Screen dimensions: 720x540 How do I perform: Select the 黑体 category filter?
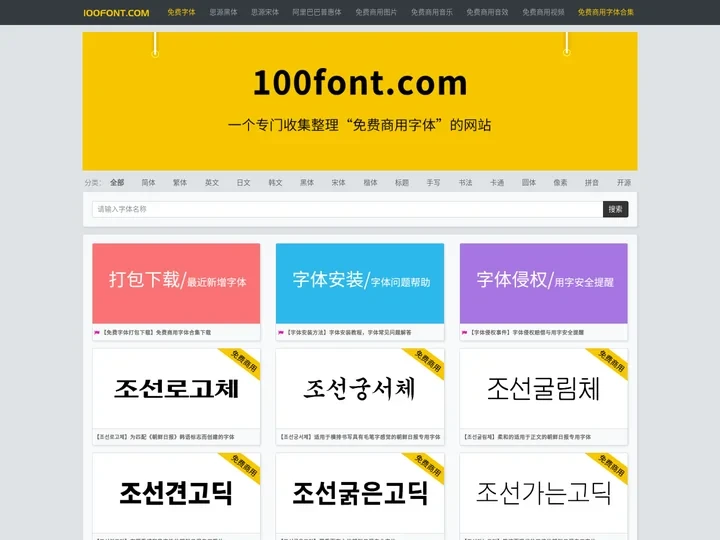(307, 182)
